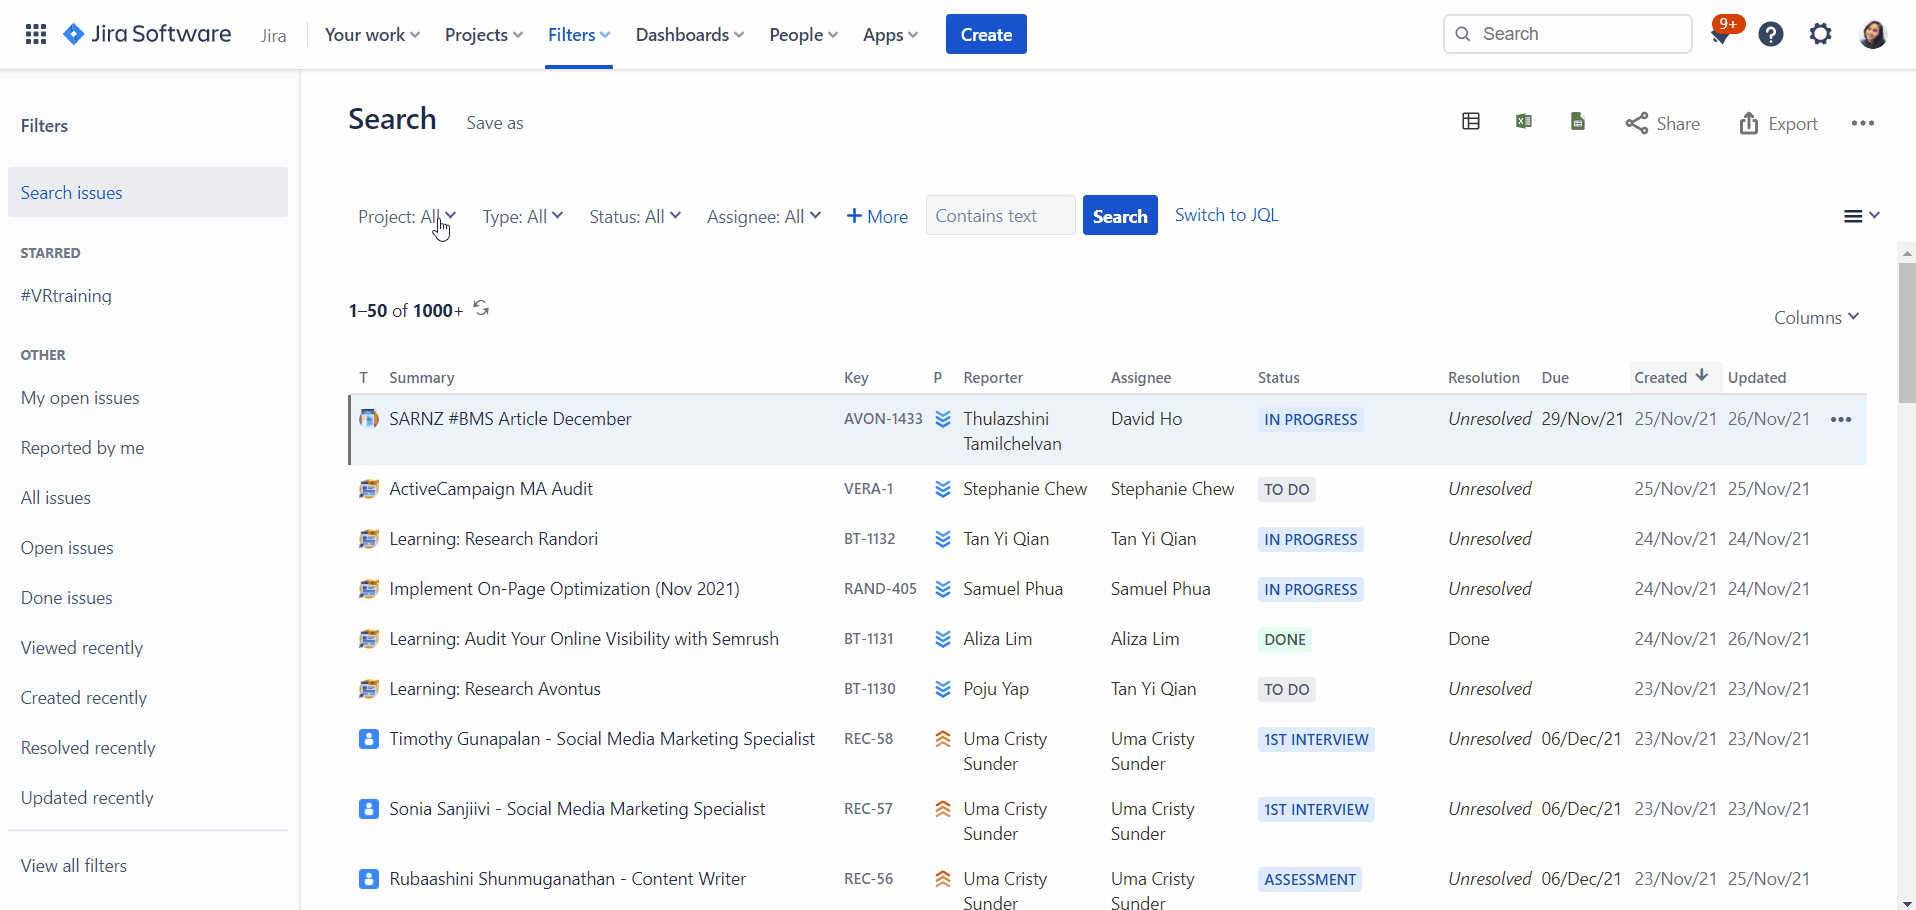Open the Assignee: All filter dropdown
Screen dimensions: 1916x910
(x=764, y=216)
